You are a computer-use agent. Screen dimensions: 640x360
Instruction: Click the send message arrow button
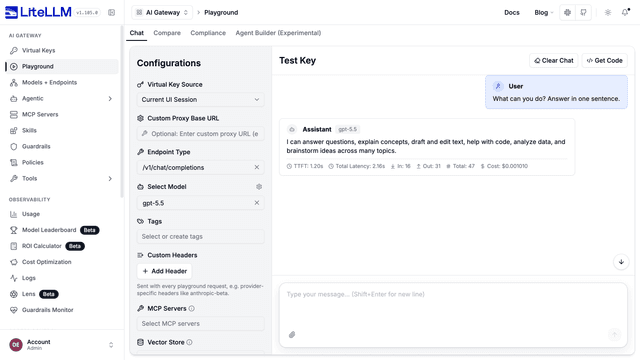point(614,335)
